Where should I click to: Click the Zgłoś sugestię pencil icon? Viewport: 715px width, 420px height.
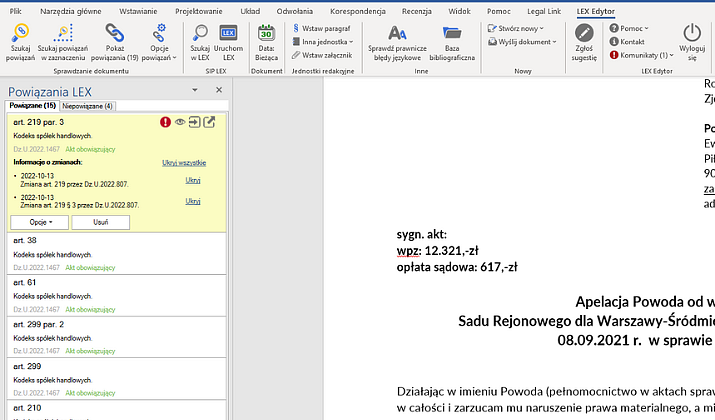pos(585,36)
